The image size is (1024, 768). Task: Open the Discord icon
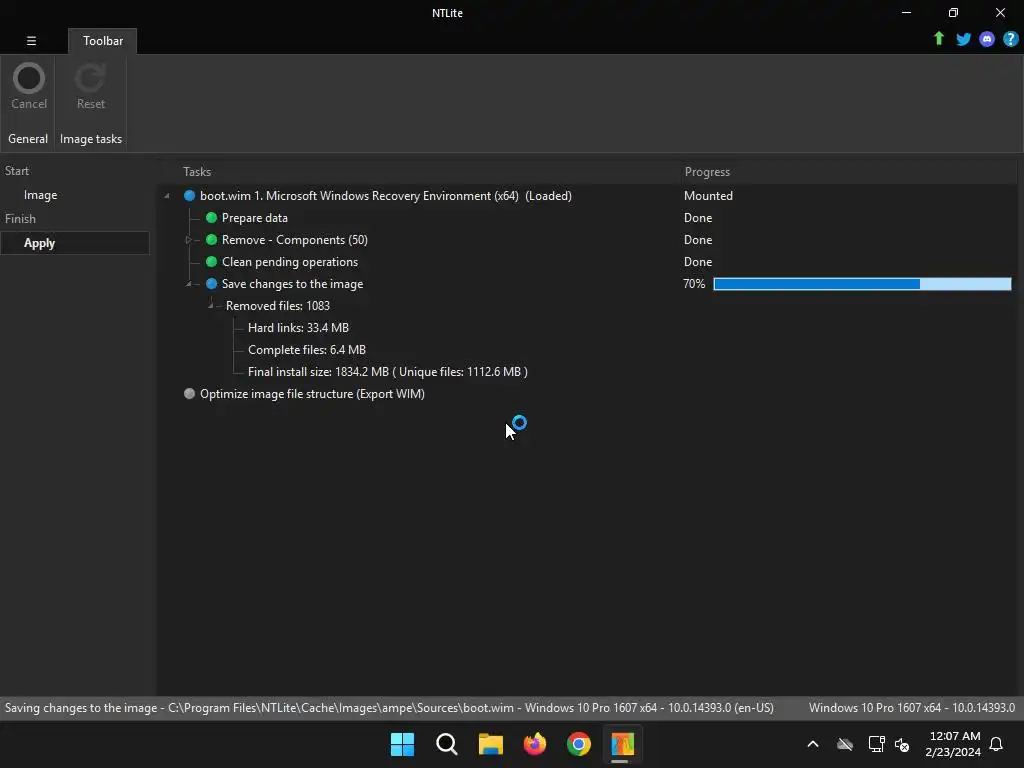coord(987,39)
